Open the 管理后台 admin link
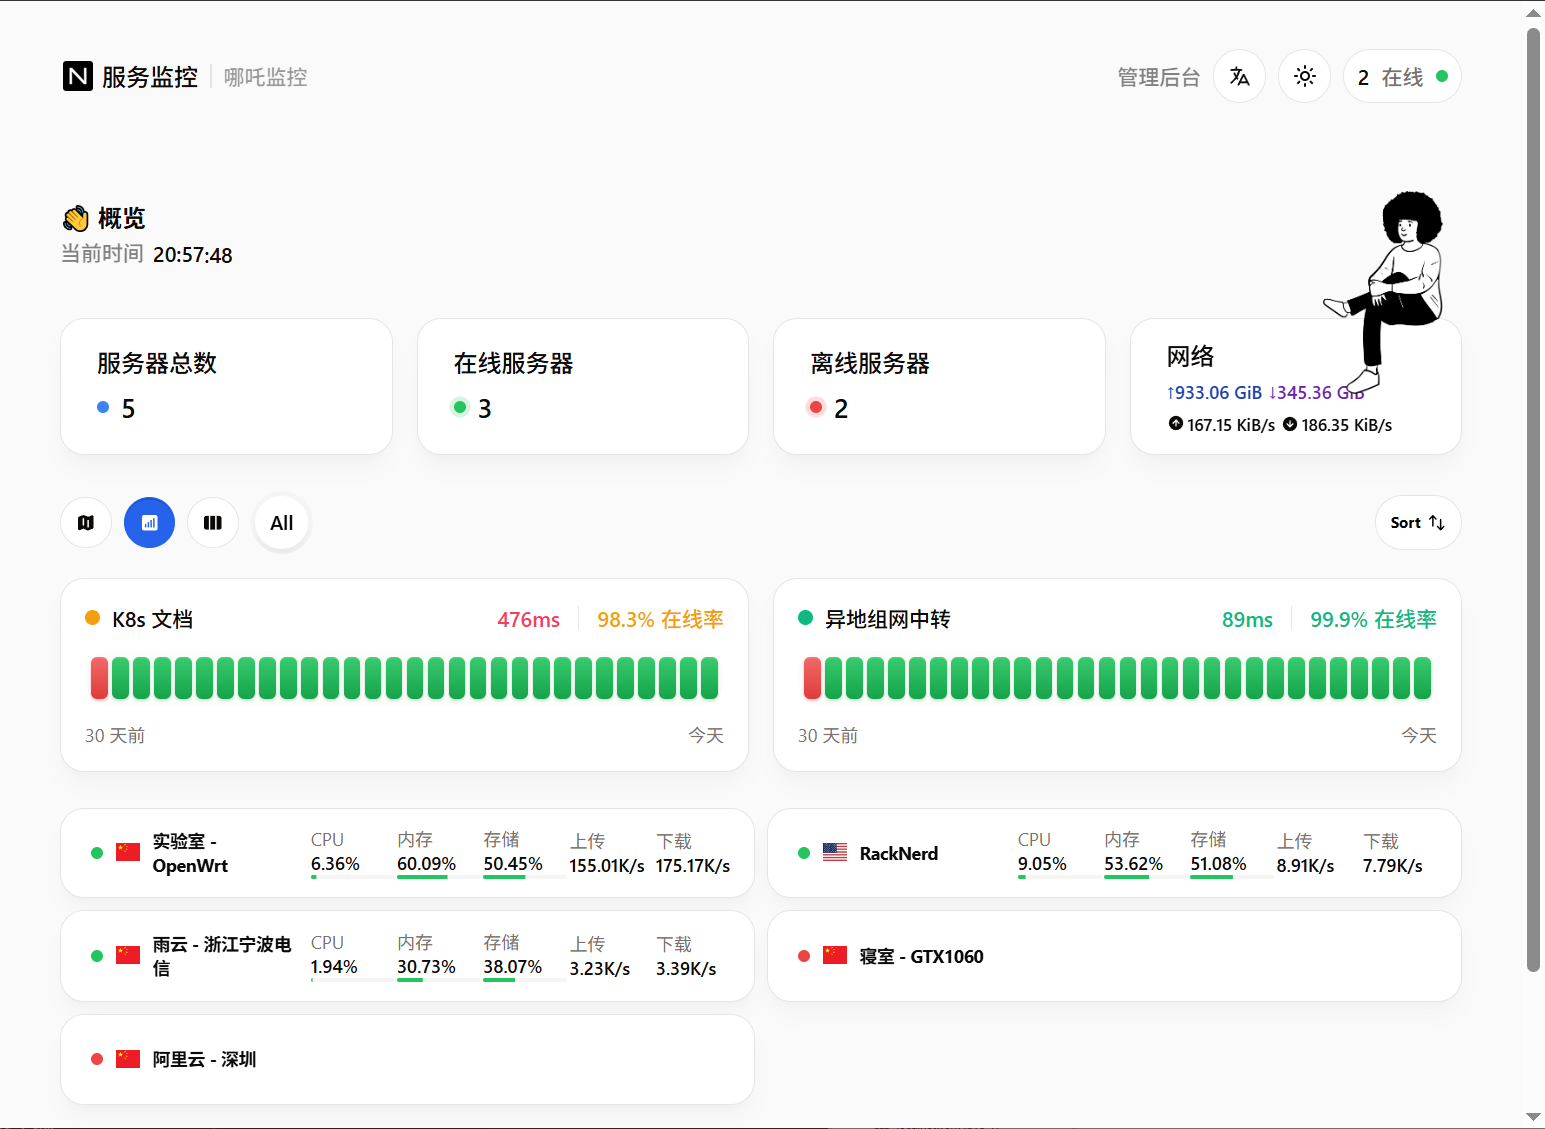The height and width of the screenshot is (1129, 1545). (1158, 77)
